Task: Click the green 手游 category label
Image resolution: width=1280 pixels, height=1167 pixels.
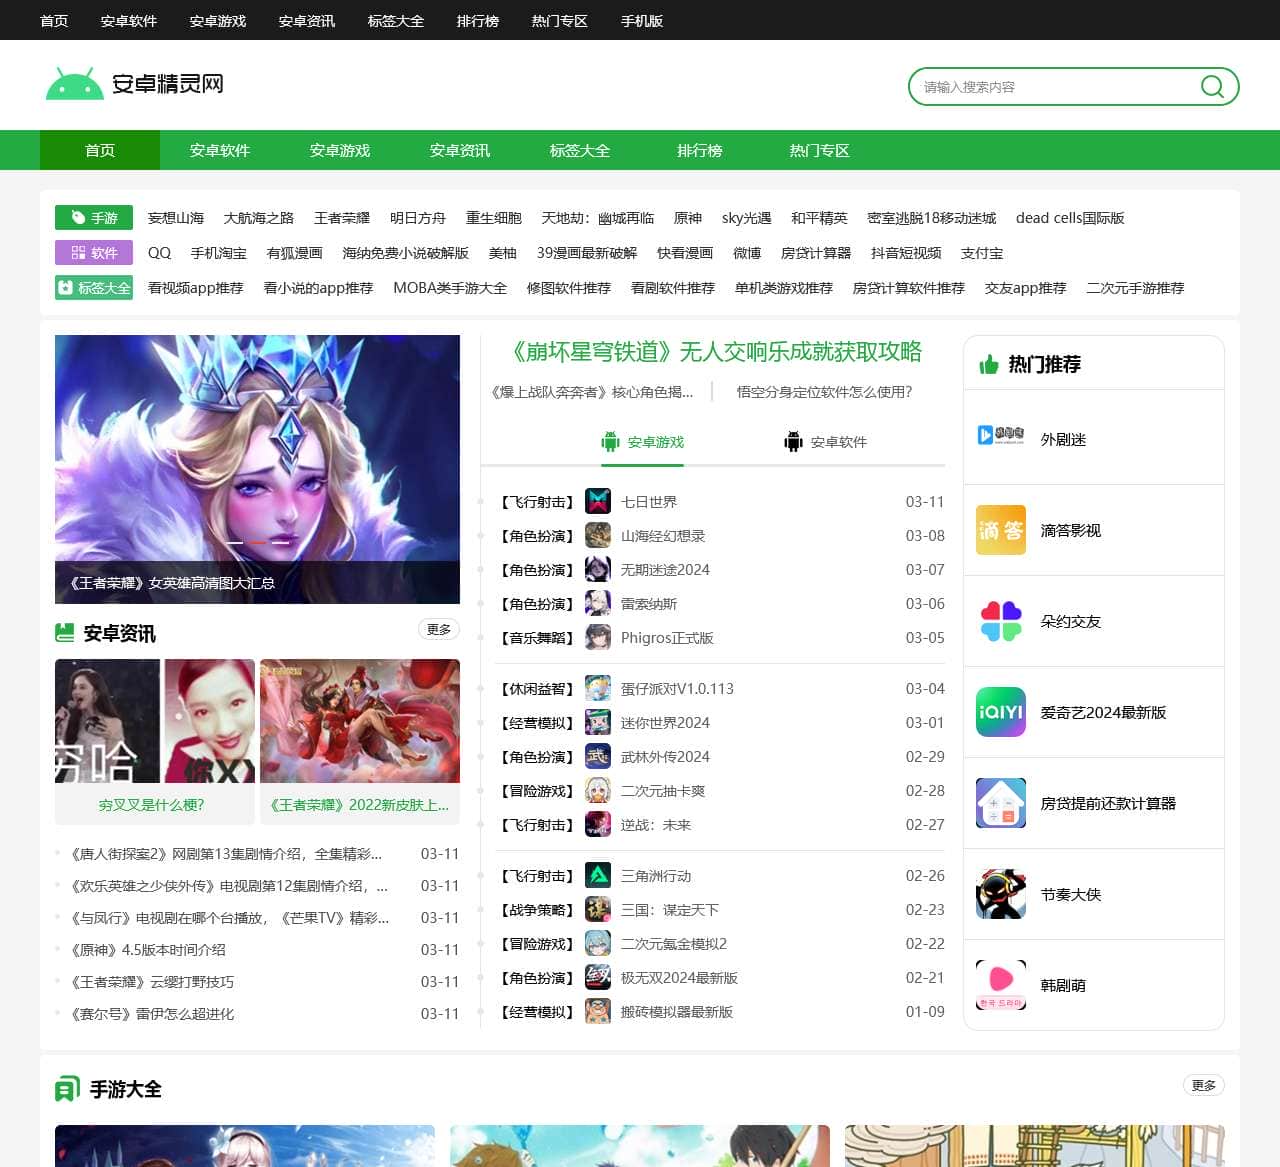Action: pyautogui.click(x=94, y=218)
